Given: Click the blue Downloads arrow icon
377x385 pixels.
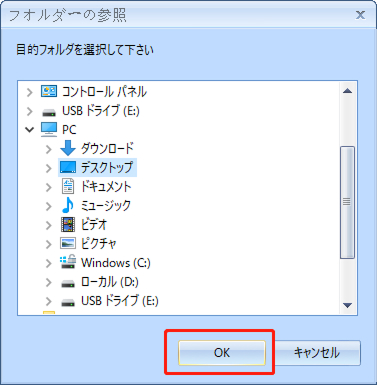Looking at the screenshot, I should (x=68, y=148).
